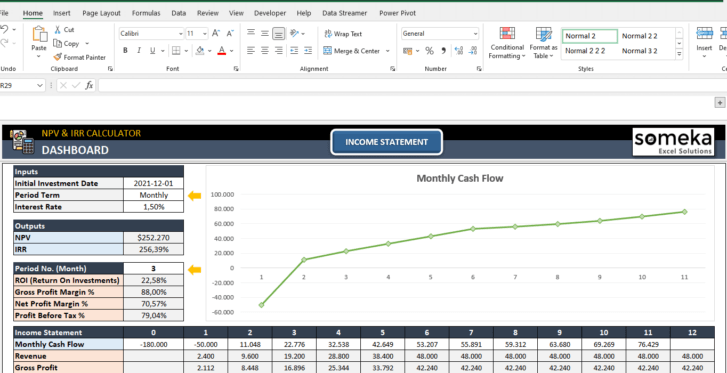Open the font name dropdown showing Calibri

181,34
